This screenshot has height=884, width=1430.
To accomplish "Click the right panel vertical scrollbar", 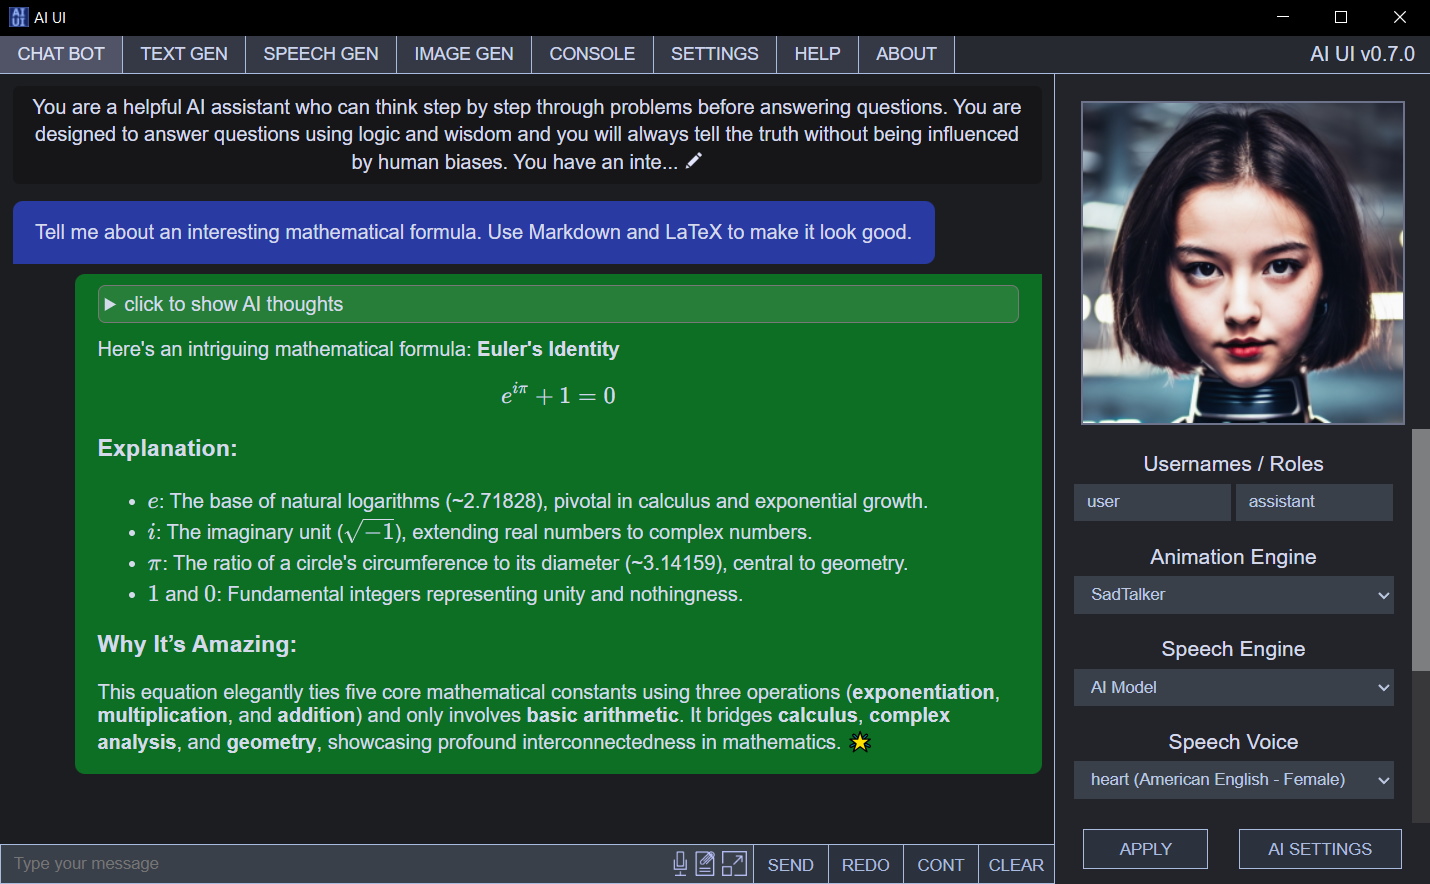I will pyautogui.click(x=1420, y=550).
